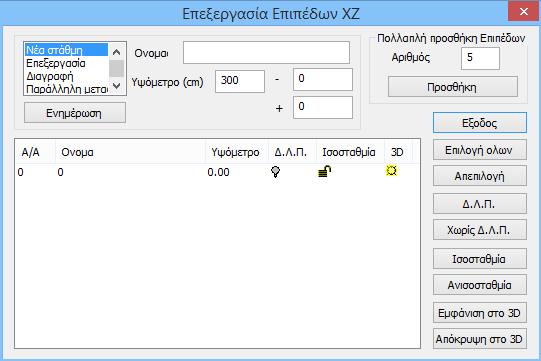Click the Υψόμετρο column header
This screenshot has width=541, height=361.
tap(237, 152)
